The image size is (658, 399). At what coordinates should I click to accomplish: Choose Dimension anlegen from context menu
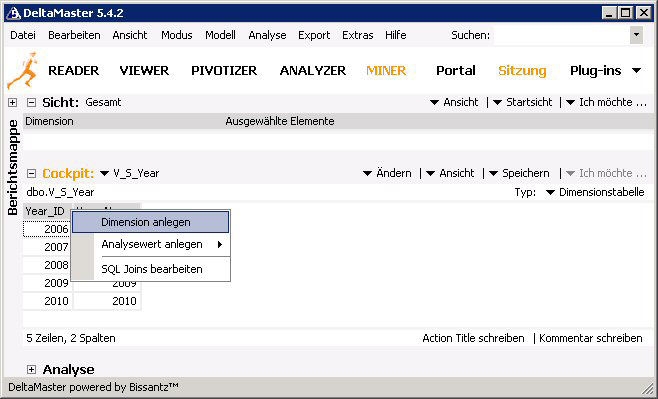coord(151,222)
